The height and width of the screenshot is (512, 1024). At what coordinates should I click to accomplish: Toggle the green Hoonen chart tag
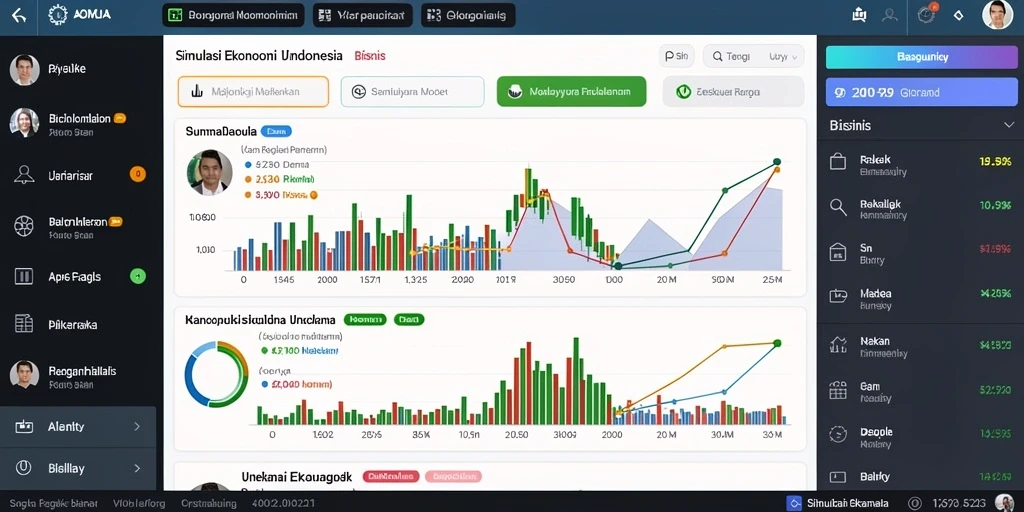(364, 320)
